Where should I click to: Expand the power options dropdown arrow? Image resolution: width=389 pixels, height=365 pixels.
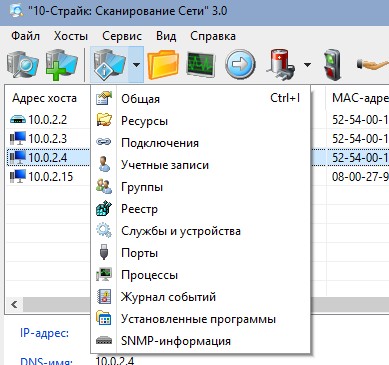coord(307,65)
